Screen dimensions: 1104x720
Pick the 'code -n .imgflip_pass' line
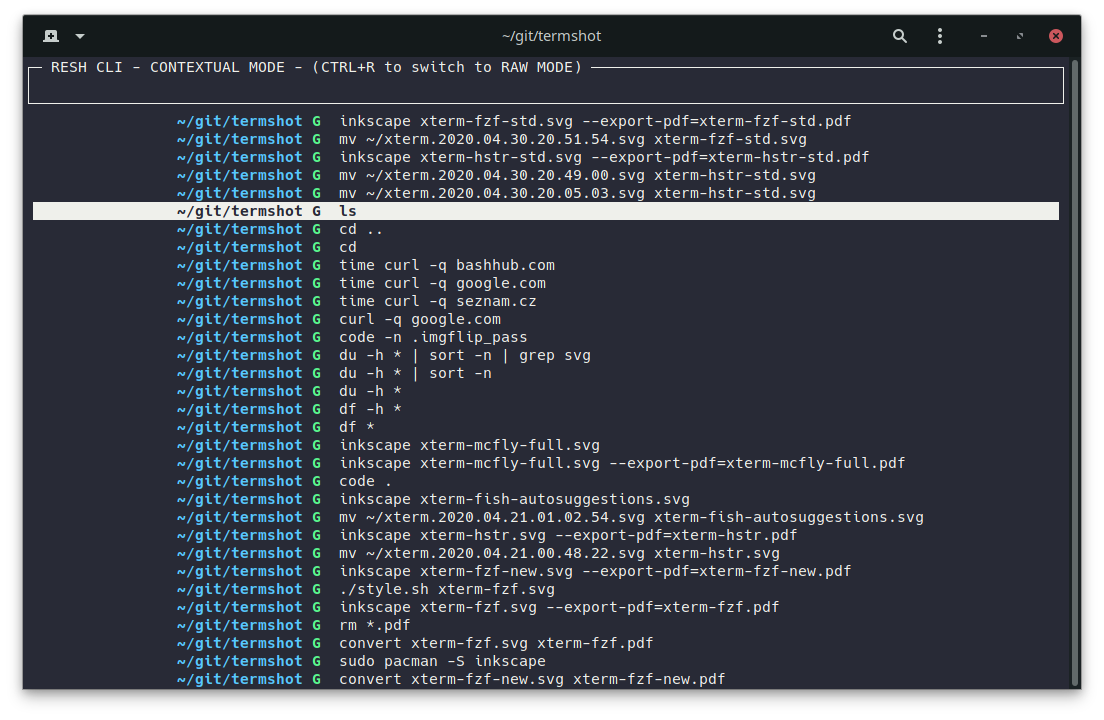click(x=432, y=337)
